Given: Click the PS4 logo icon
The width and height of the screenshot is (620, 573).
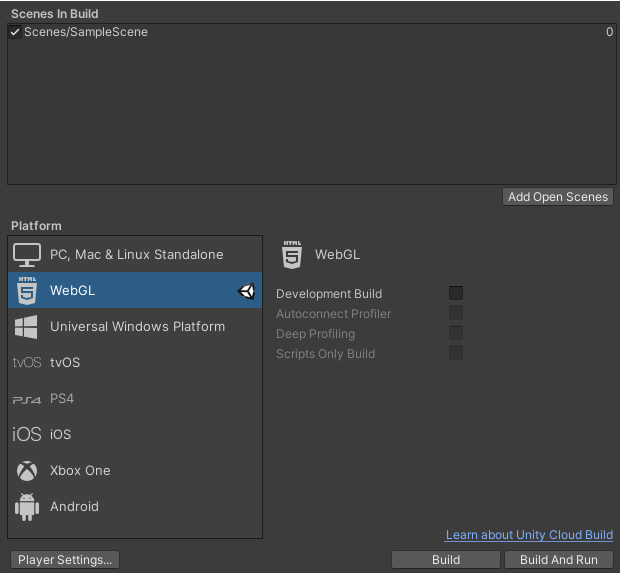Looking at the screenshot, I should pyautogui.click(x=27, y=400).
